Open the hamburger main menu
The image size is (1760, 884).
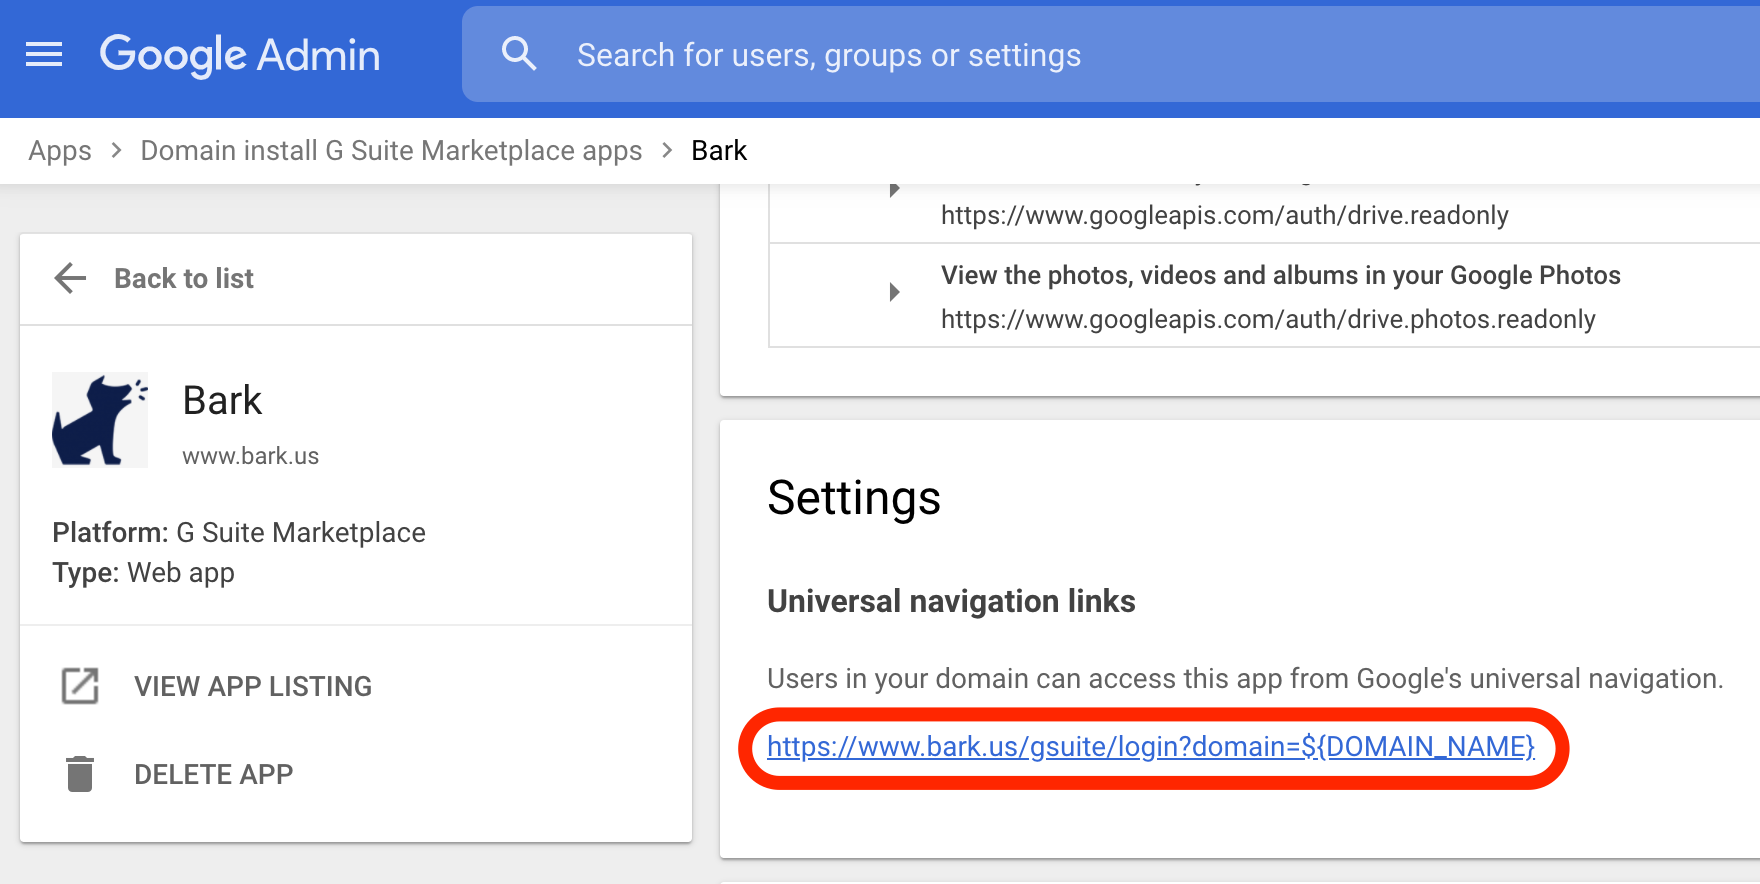point(44,55)
